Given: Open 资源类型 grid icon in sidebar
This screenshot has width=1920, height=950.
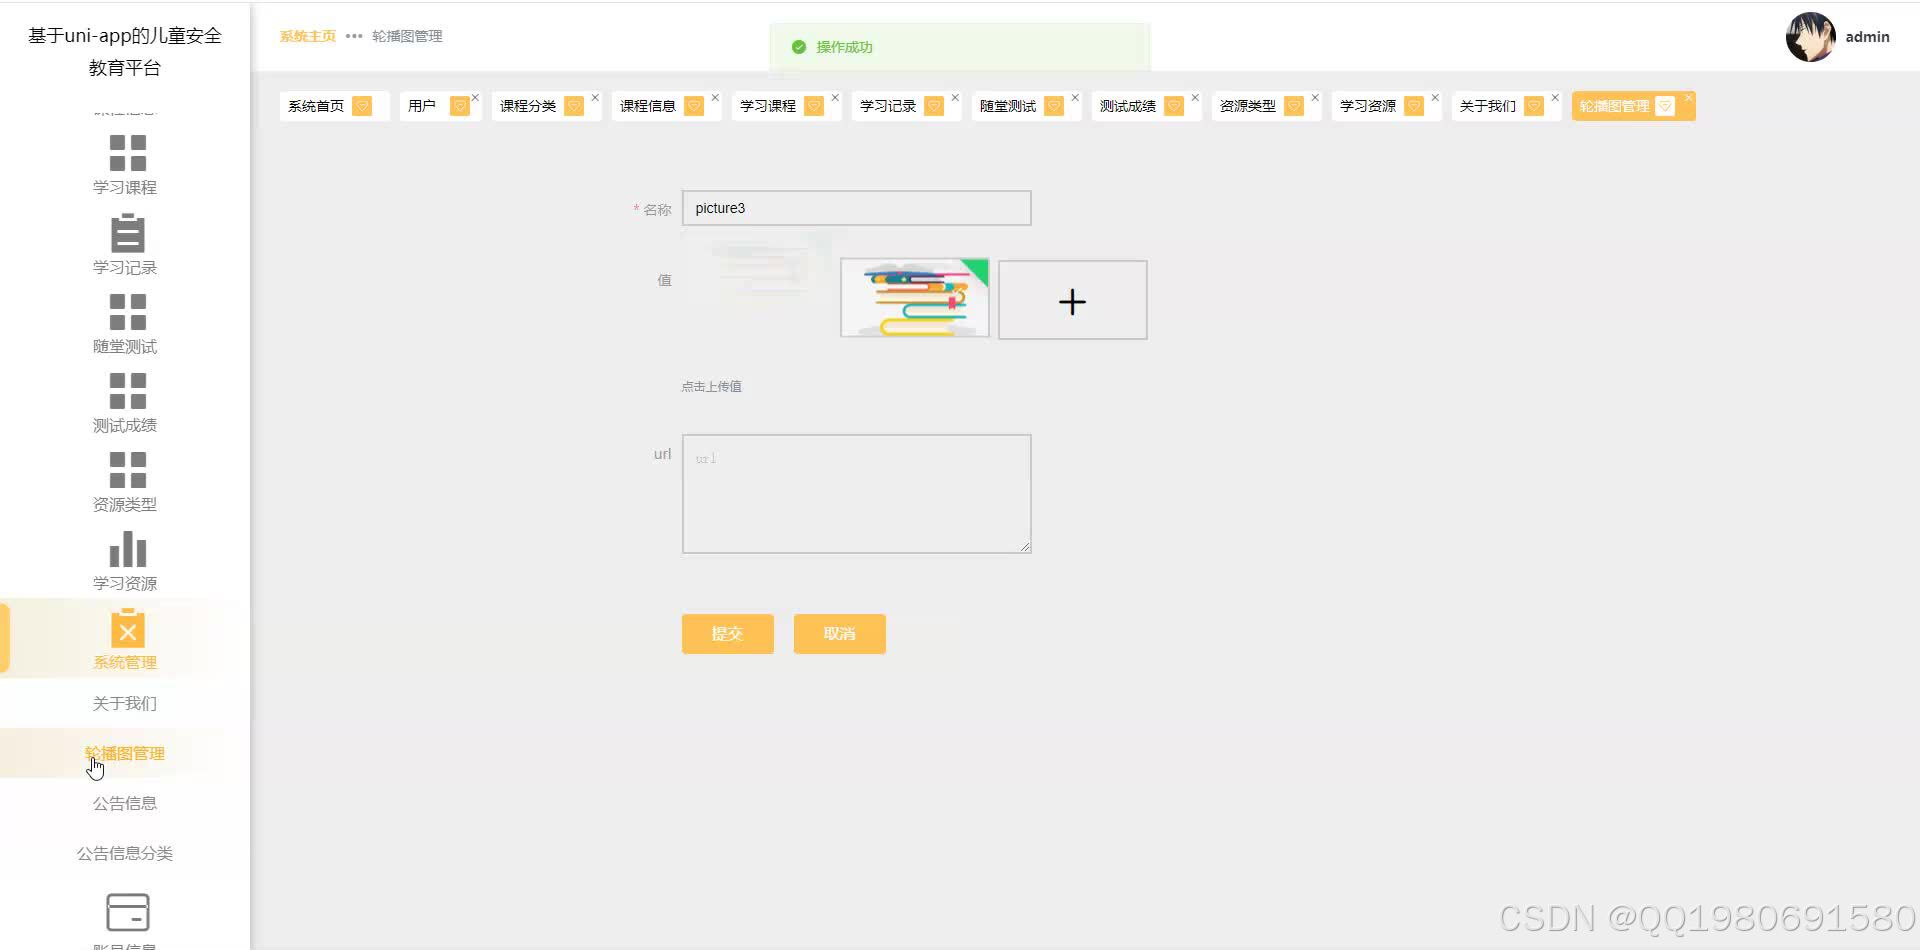Looking at the screenshot, I should coord(127,470).
